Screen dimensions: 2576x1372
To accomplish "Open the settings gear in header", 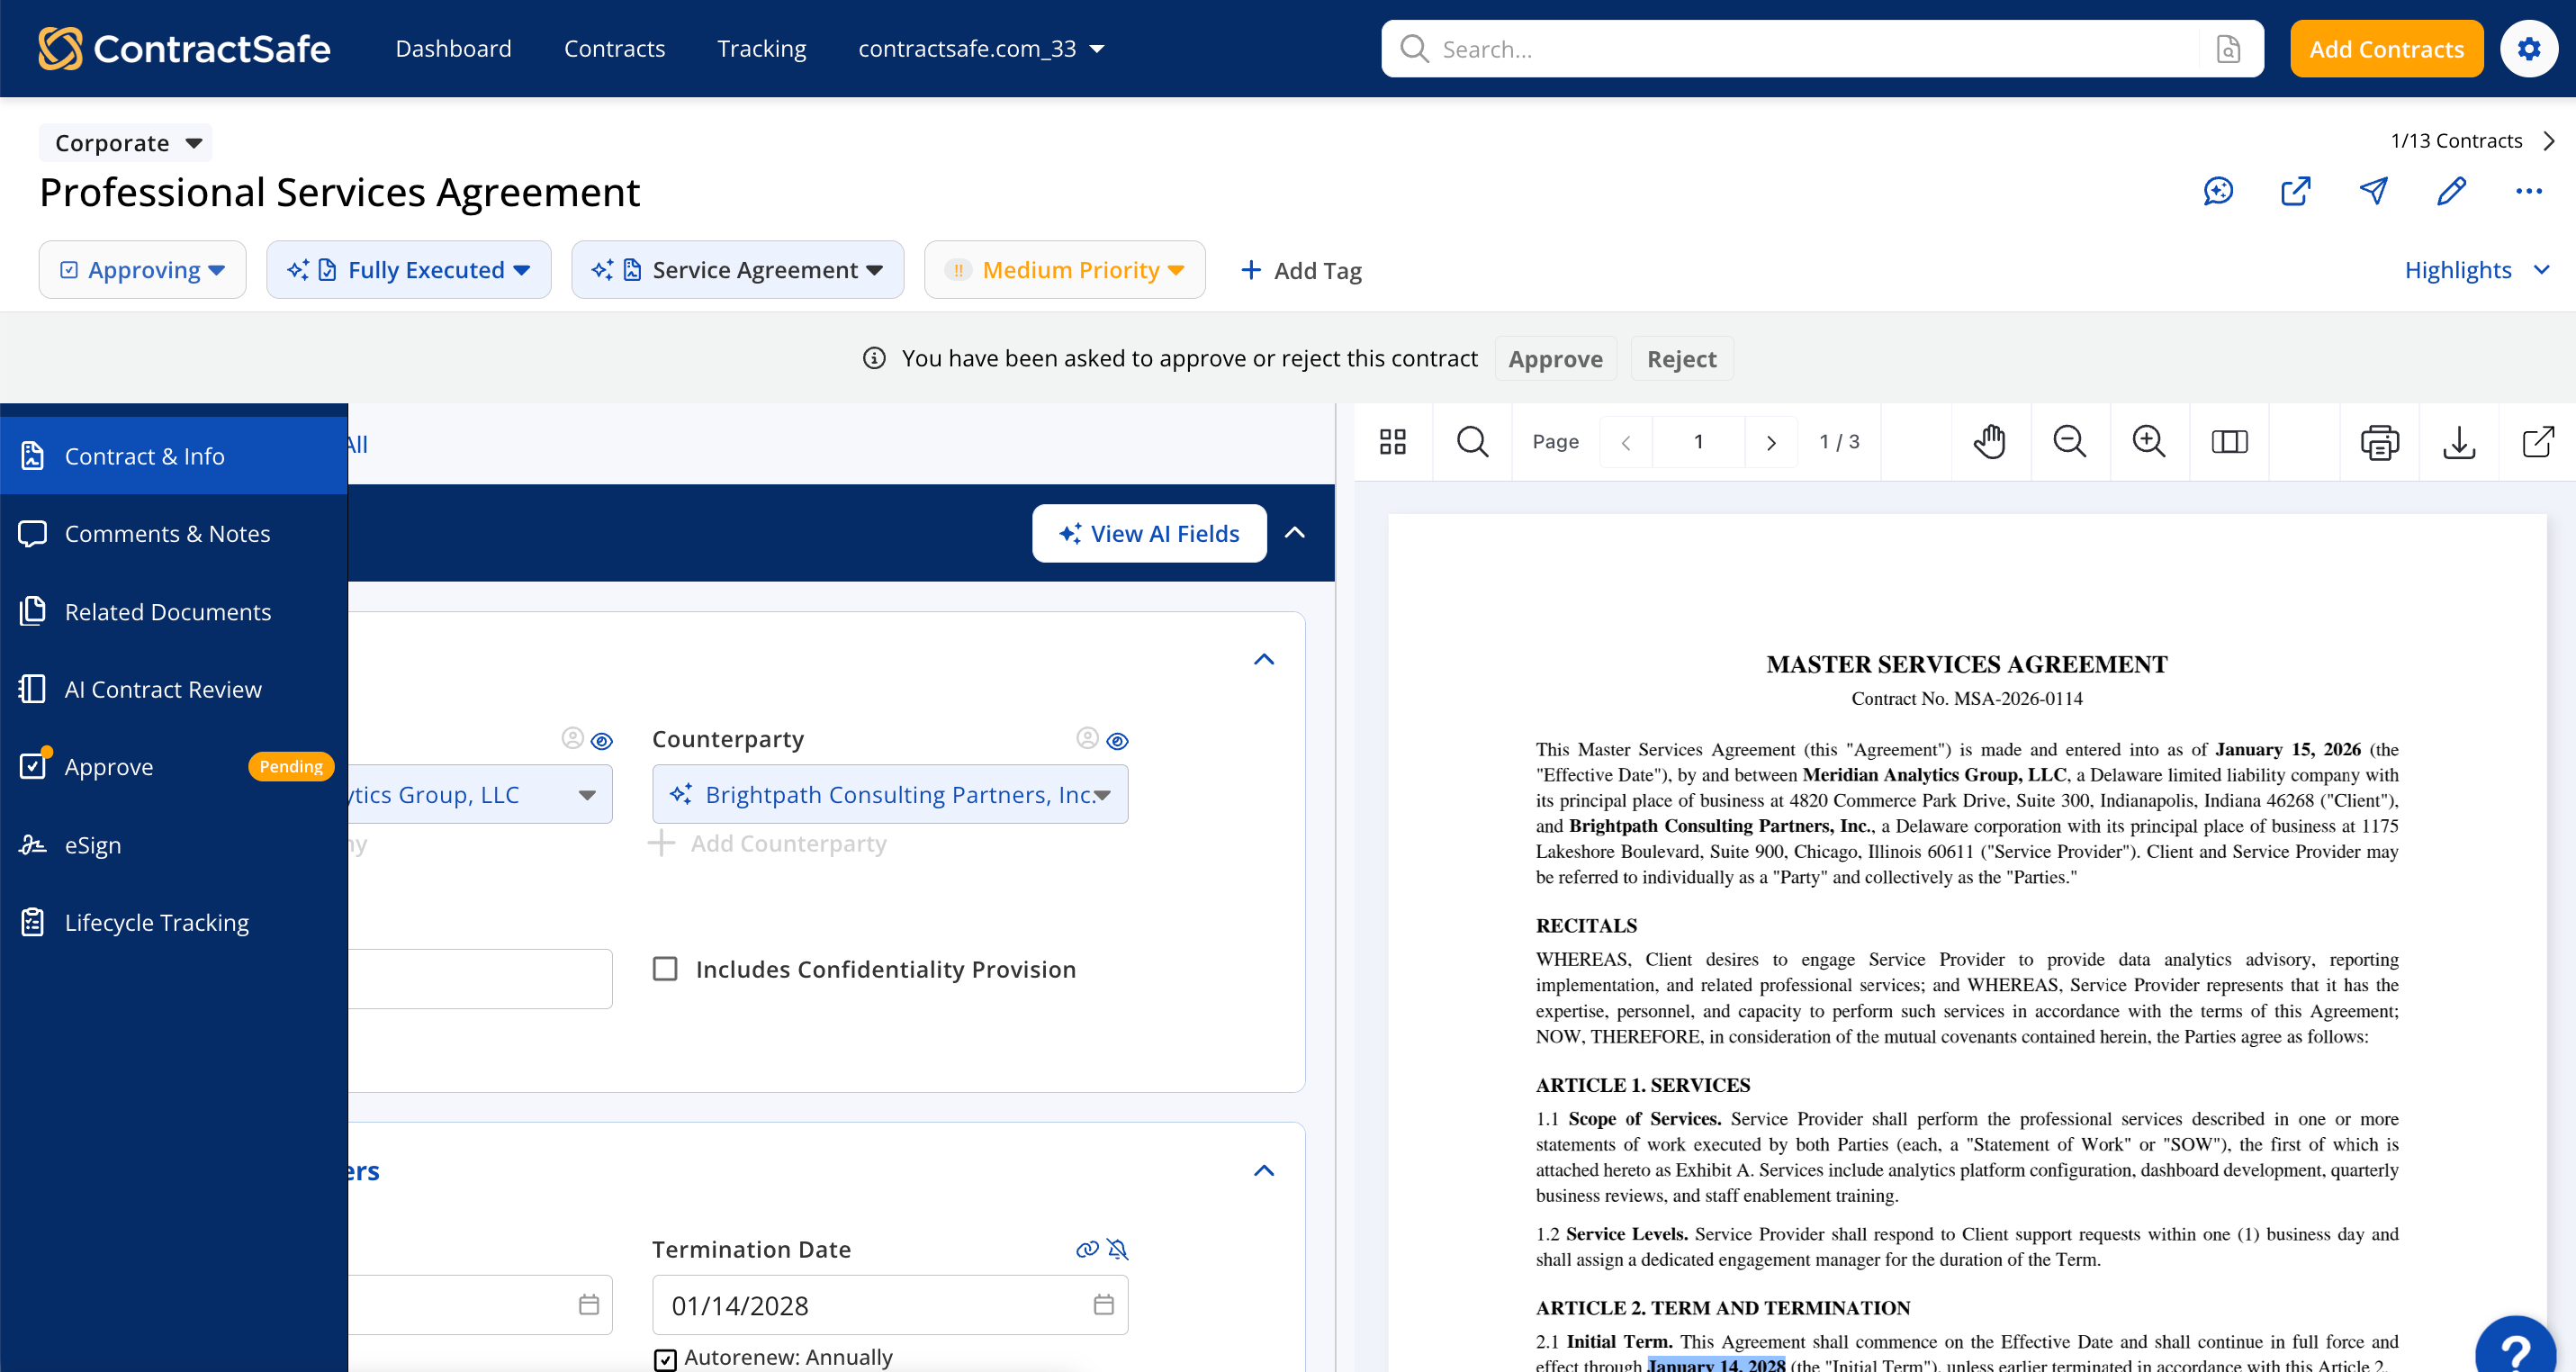I will (2528, 48).
